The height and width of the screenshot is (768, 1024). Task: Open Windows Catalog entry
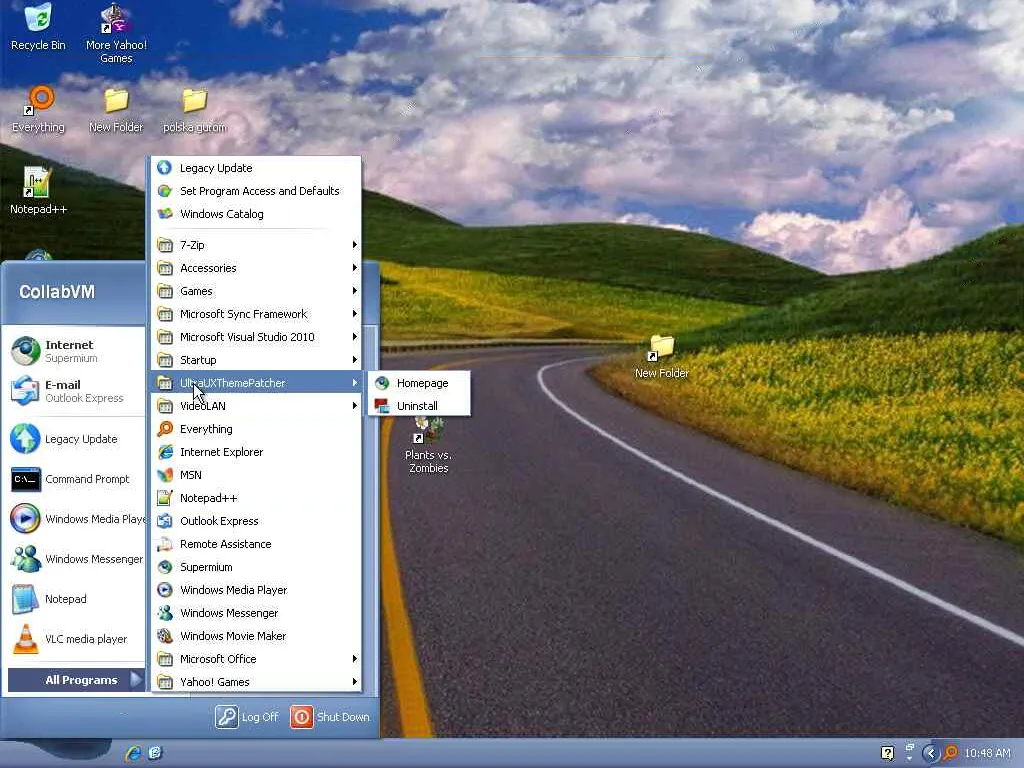point(257,214)
